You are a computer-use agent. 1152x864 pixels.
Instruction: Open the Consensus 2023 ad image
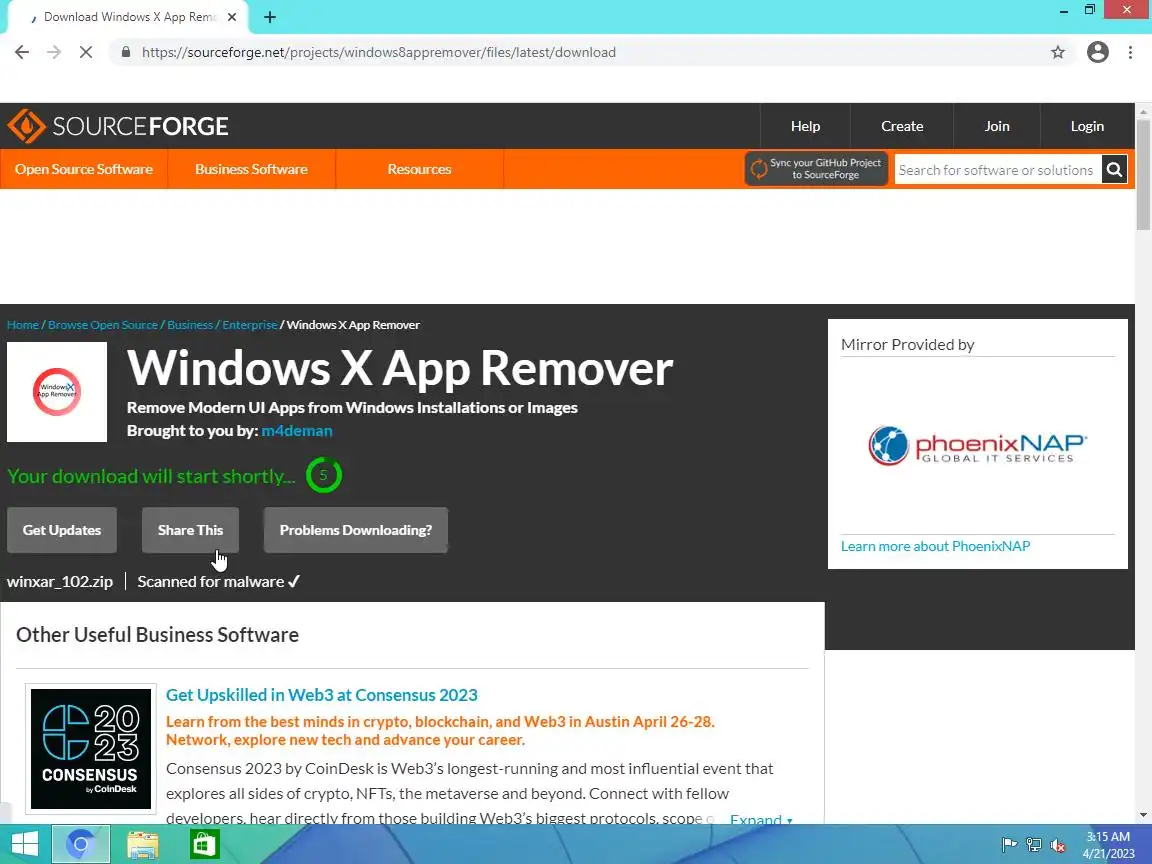pyautogui.click(x=91, y=749)
